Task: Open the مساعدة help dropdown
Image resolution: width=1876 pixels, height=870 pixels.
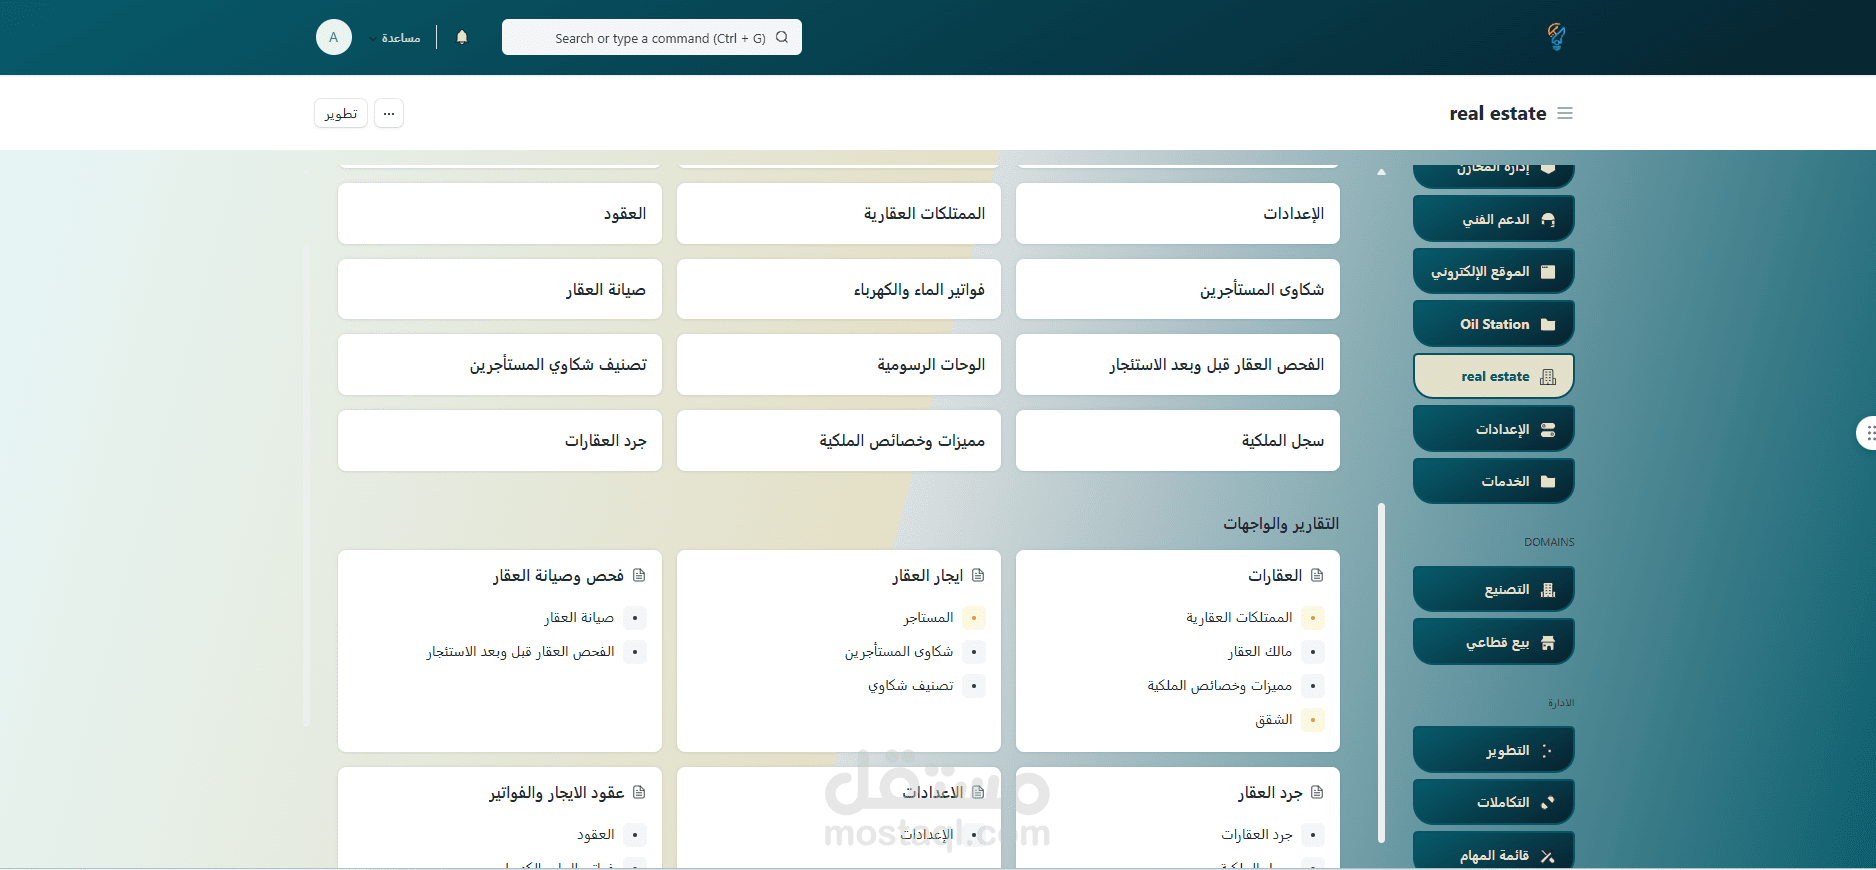Action: point(395,38)
